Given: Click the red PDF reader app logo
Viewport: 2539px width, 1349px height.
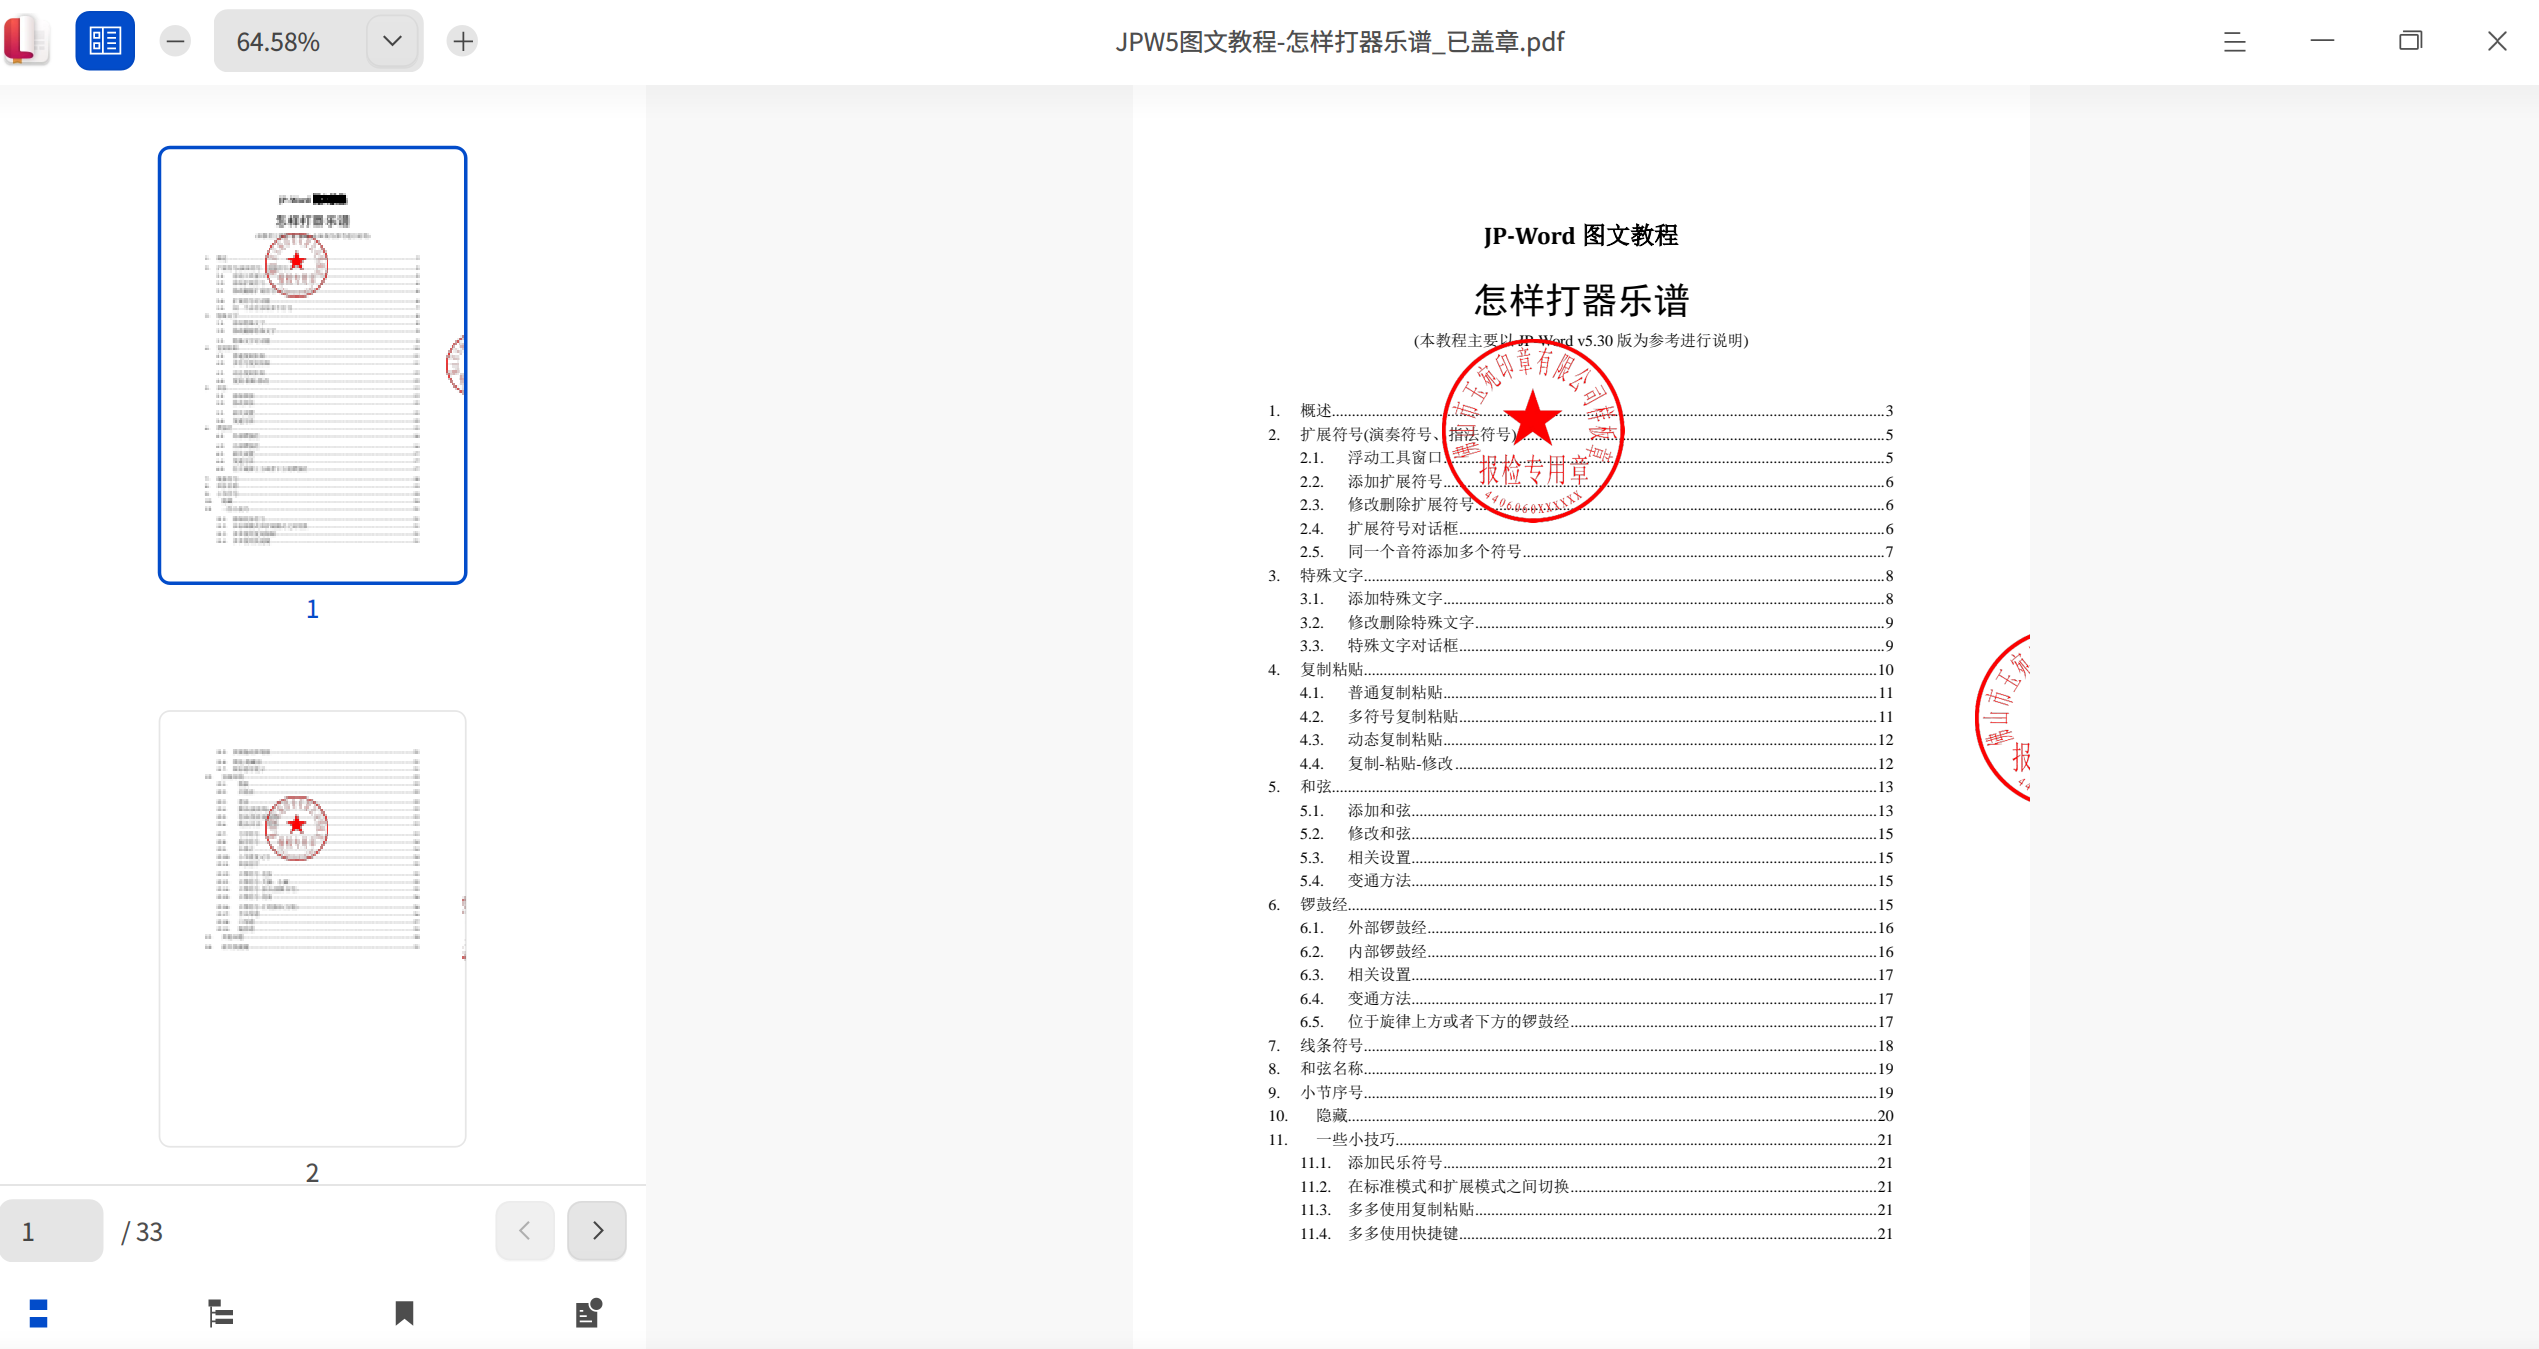Looking at the screenshot, I should pos(27,40).
